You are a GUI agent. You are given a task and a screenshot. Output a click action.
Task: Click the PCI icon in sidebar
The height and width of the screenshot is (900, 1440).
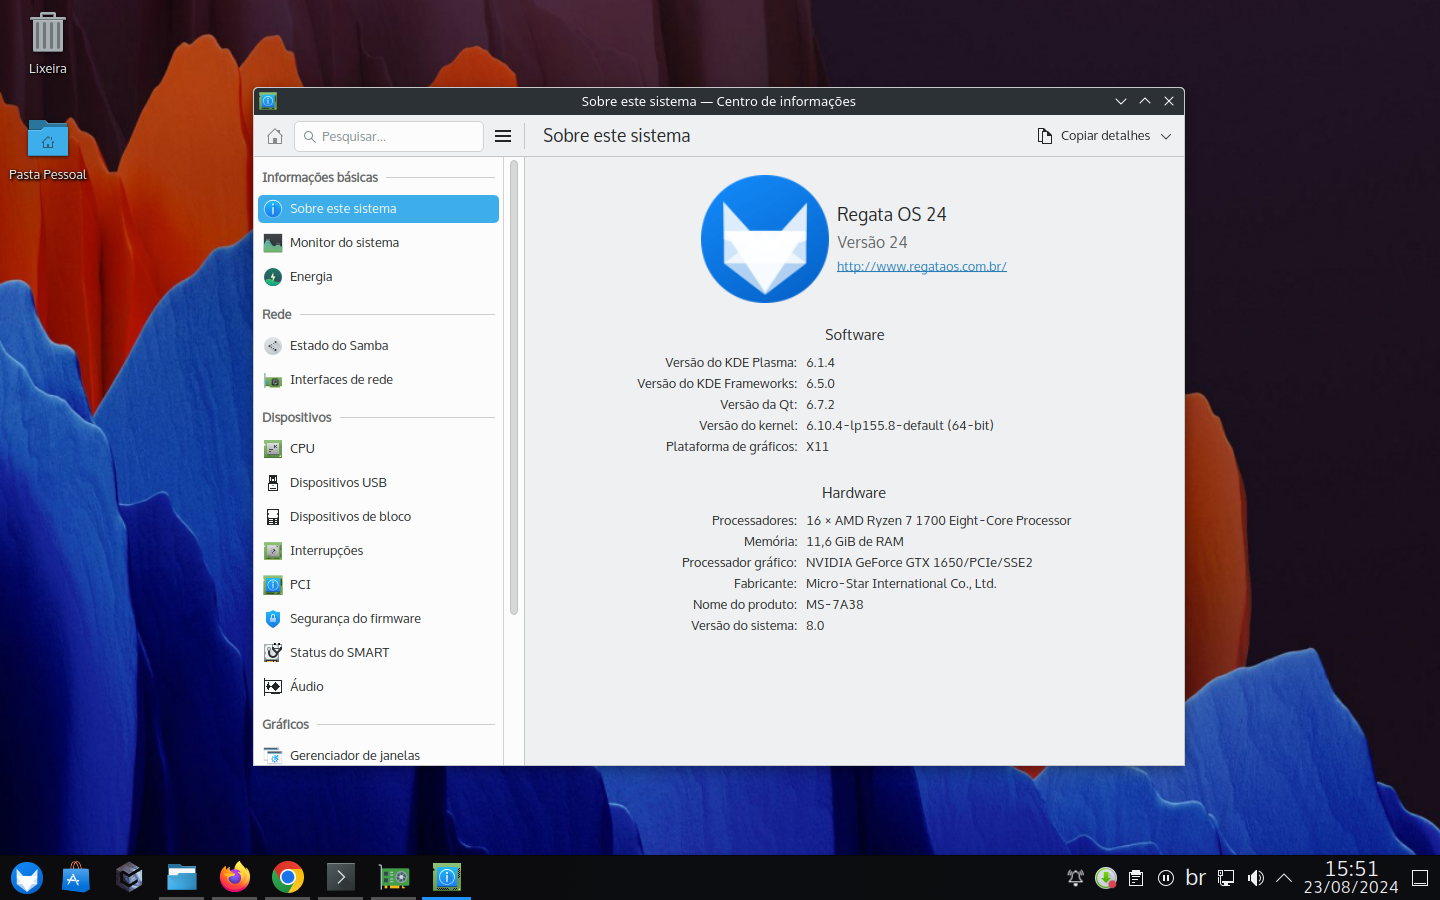coord(273,585)
